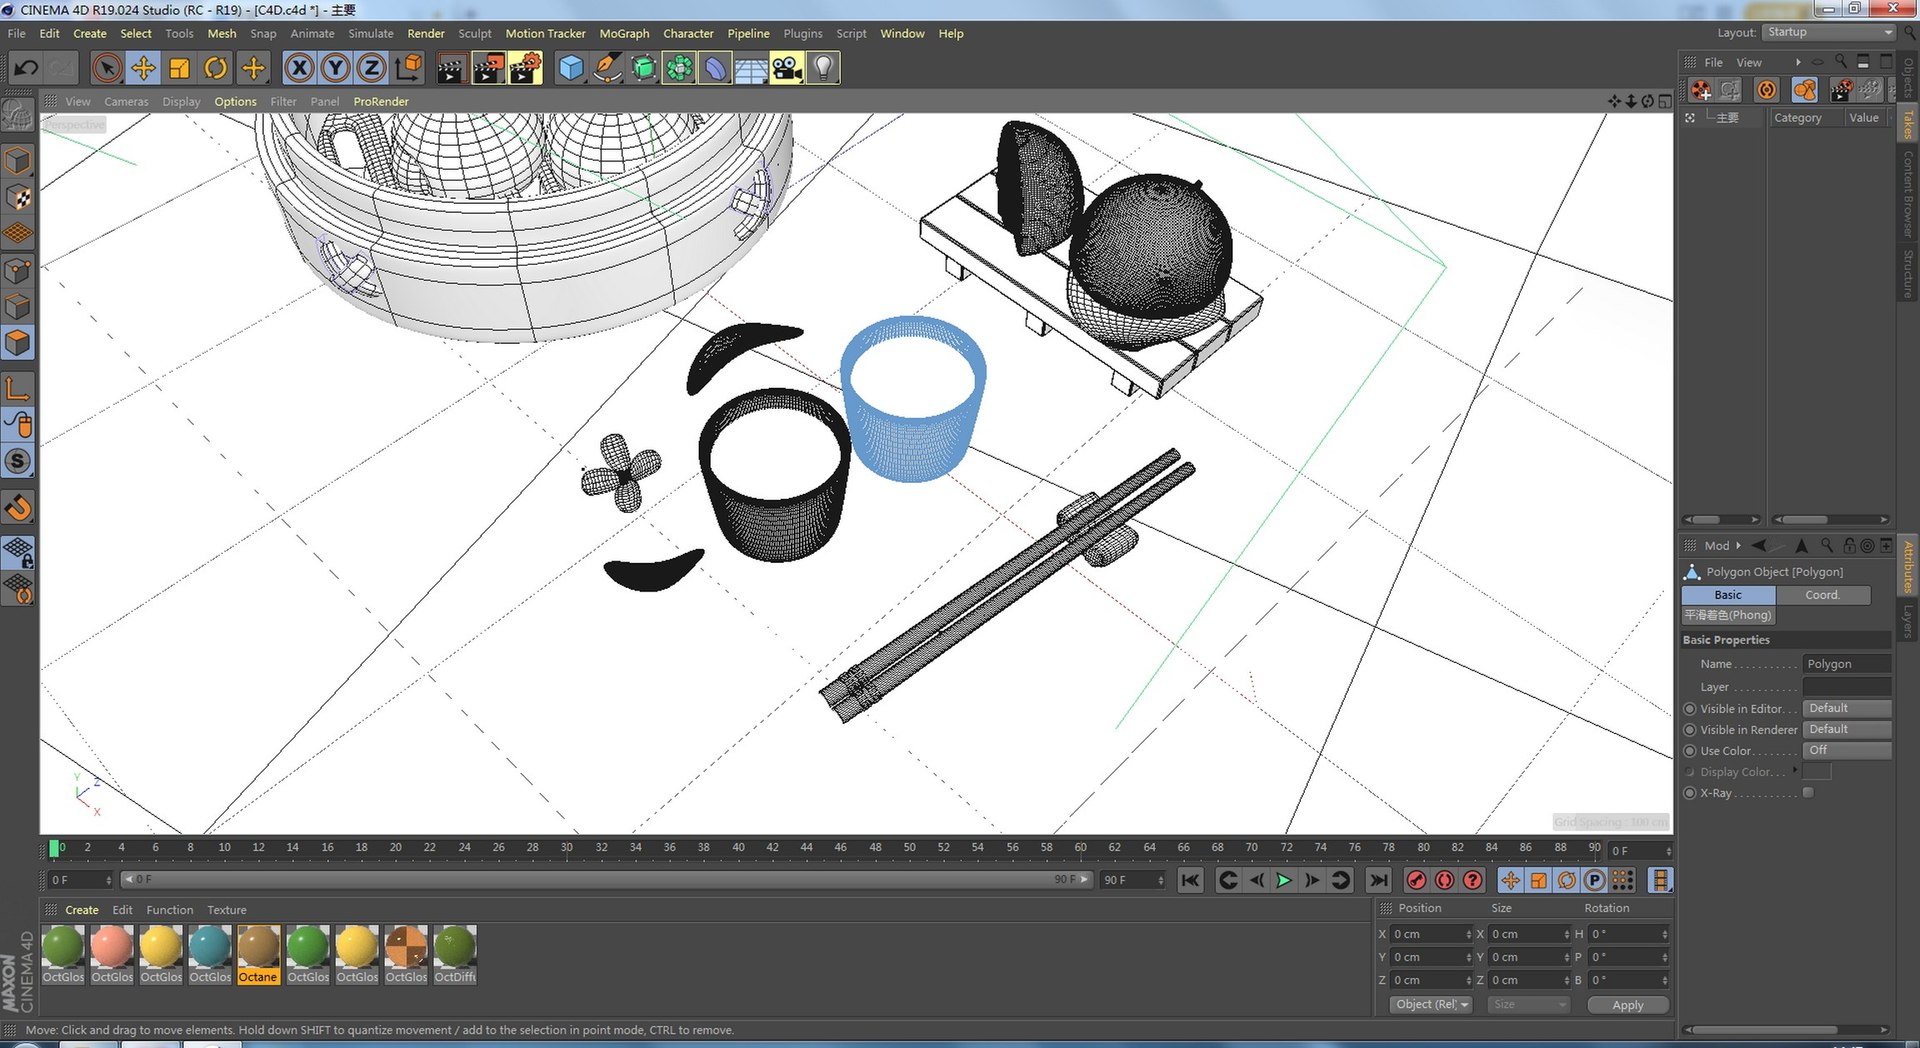Screen dimensions: 1920x1048
Task: Open viewport Options menu
Action: (235, 101)
